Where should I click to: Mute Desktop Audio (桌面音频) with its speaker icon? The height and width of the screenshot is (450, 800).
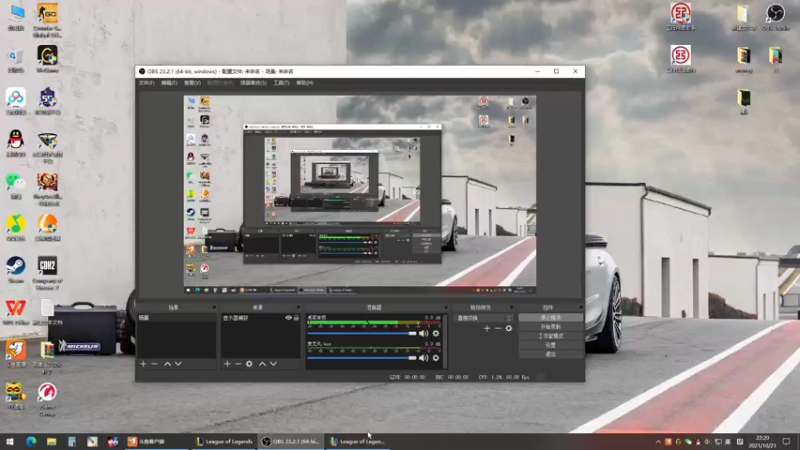[x=423, y=333]
